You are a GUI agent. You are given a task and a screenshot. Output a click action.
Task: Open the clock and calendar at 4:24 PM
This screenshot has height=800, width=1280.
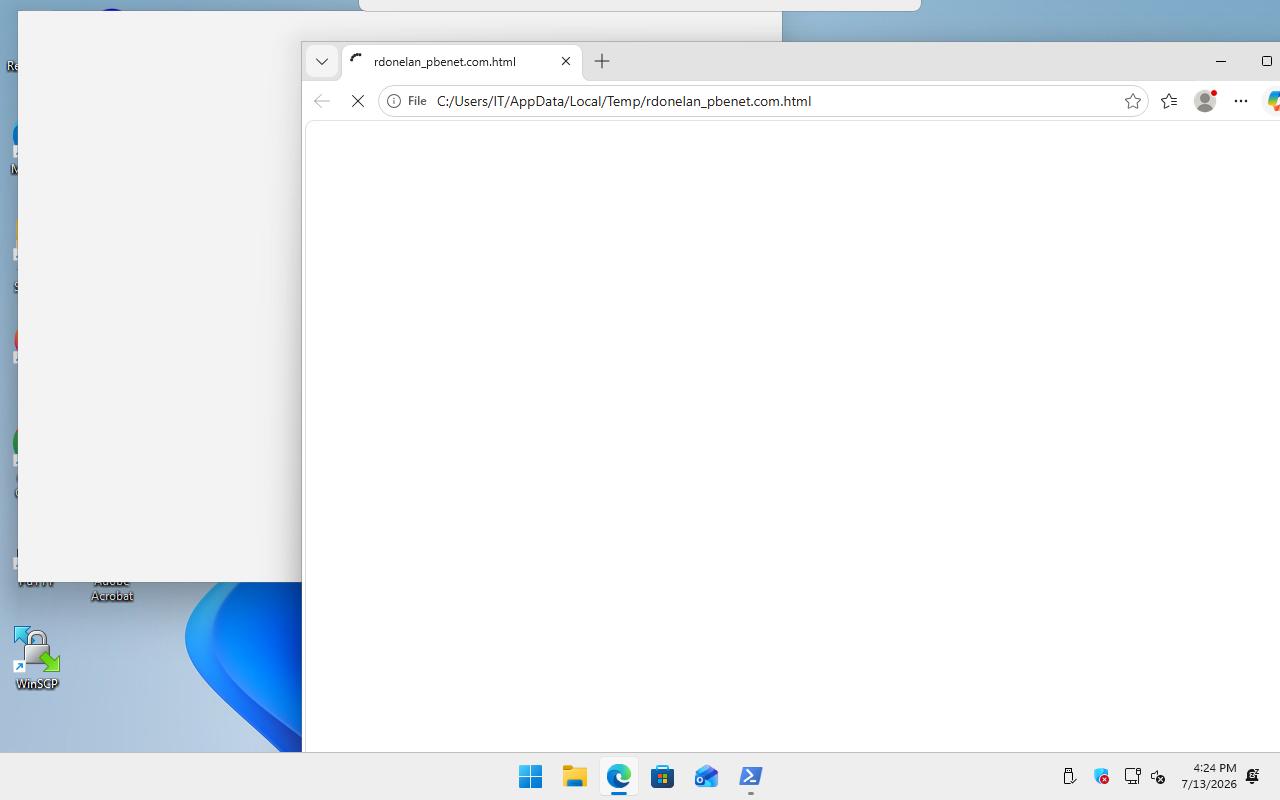1209,776
